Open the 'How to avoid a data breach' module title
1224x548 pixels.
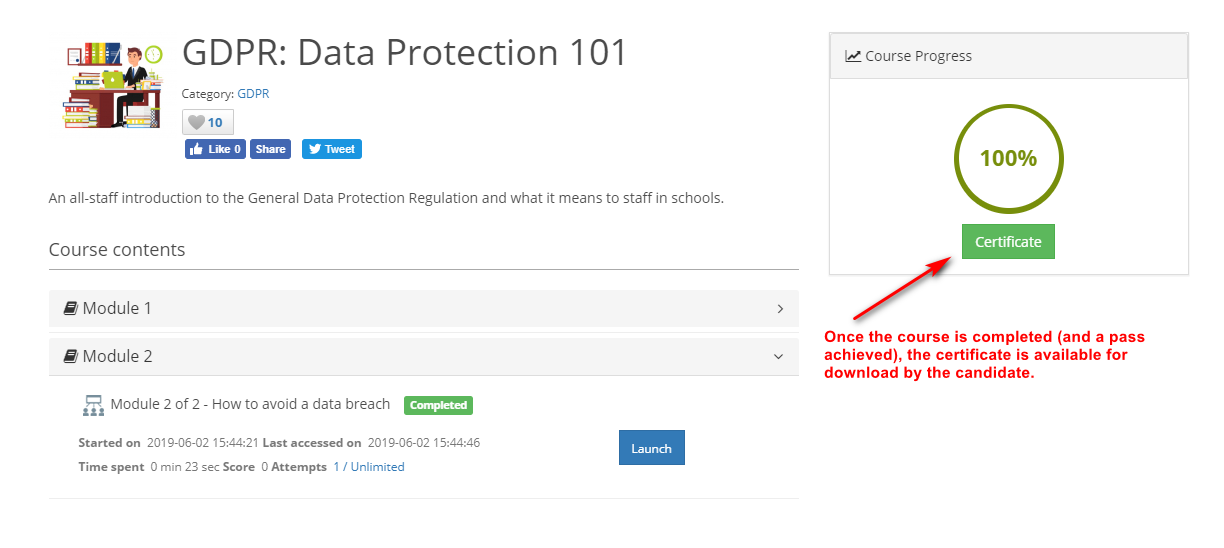[250, 404]
